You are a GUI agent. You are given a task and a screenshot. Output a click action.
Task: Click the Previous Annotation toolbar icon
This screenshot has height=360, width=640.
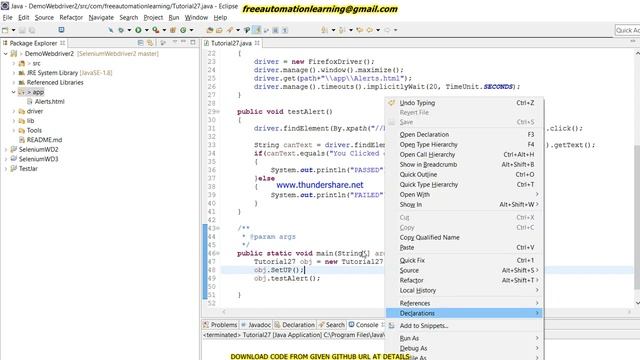click(342, 30)
